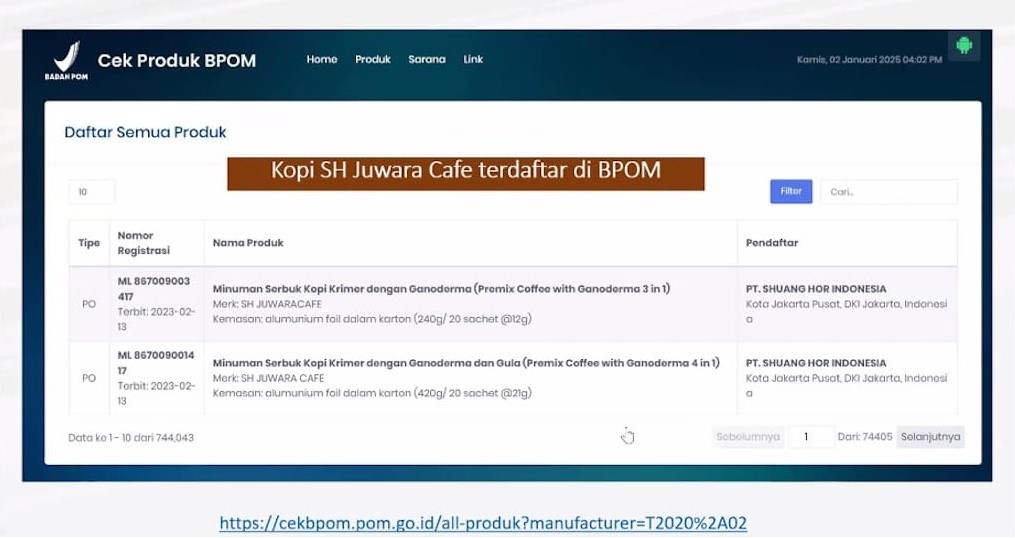Viewport: 1015px width, 538px height.
Task: Click the Cek Produk BPOM title
Action: pyautogui.click(x=177, y=60)
